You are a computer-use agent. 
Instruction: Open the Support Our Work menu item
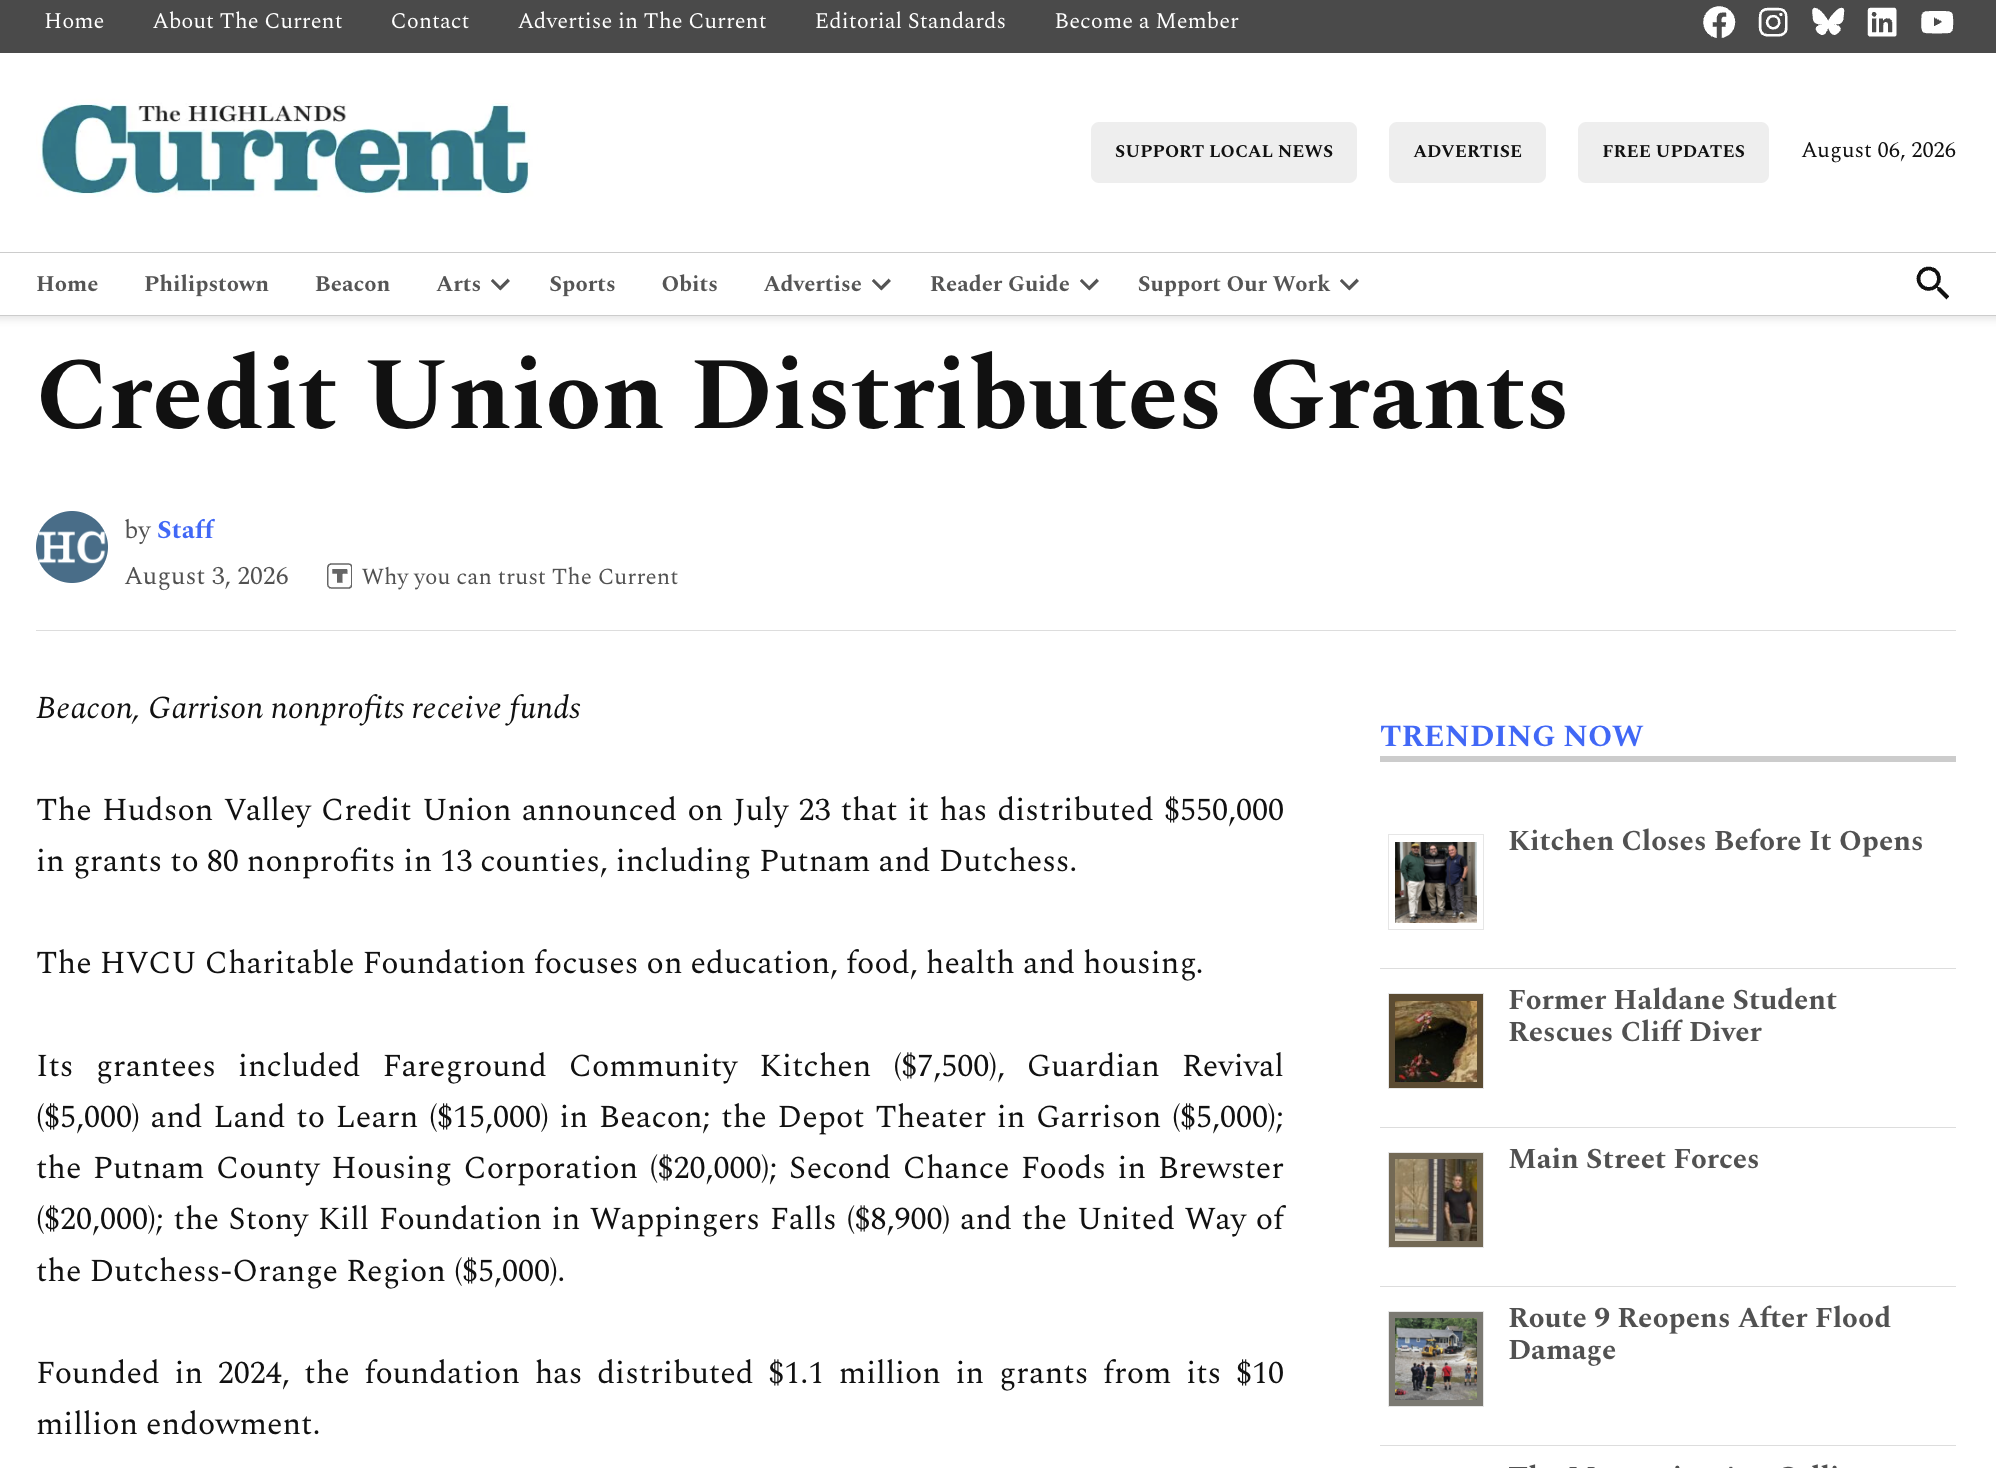(x=1233, y=284)
